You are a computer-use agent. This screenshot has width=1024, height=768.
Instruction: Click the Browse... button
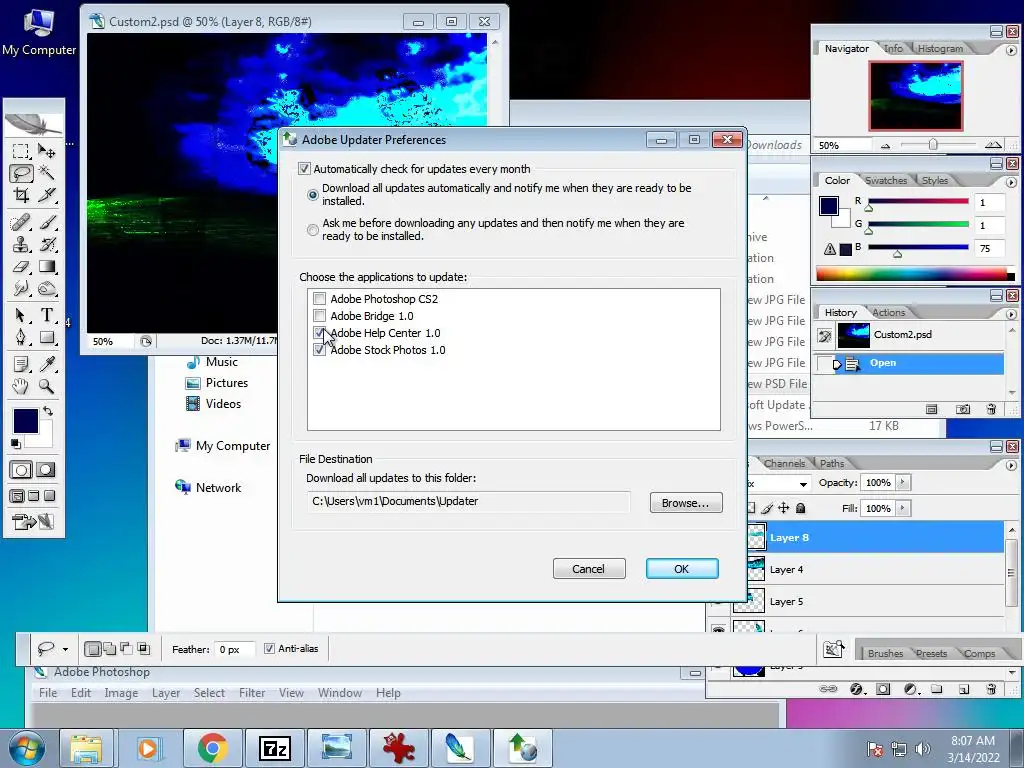pyautogui.click(x=686, y=503)
